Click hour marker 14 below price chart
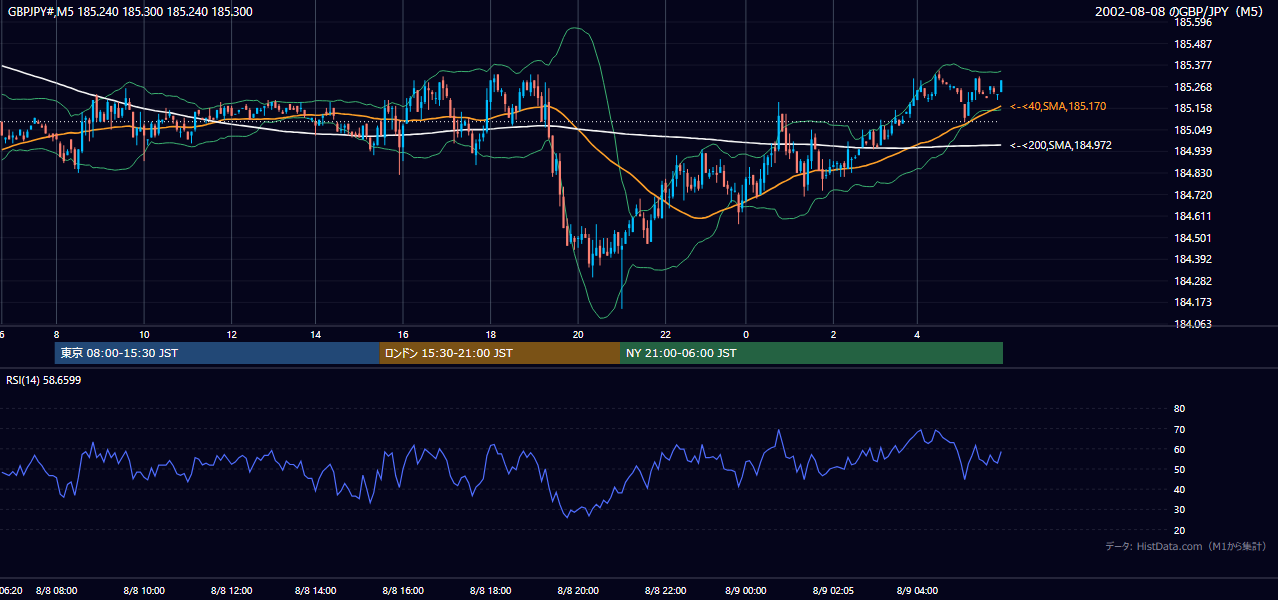 coord(315,334)
